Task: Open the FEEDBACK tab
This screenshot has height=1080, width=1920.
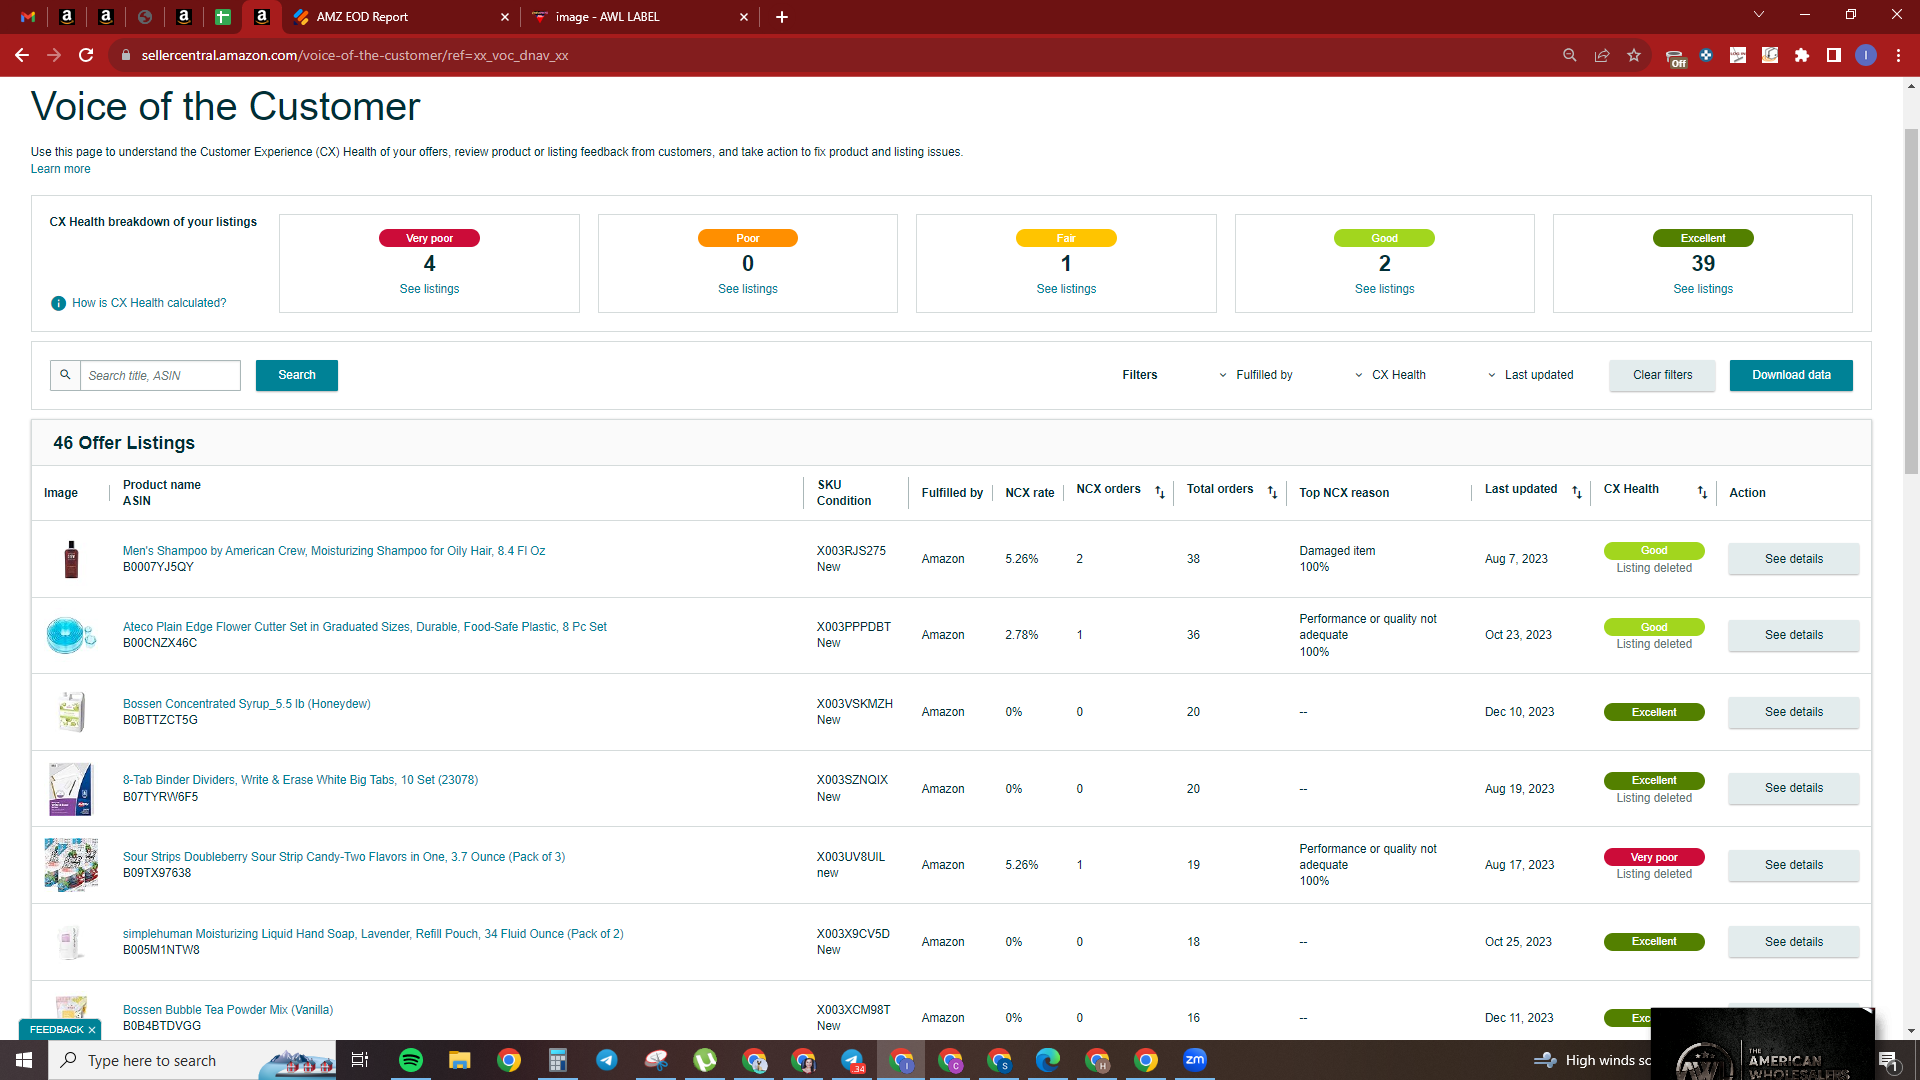Action: [x=56, y=1030]
